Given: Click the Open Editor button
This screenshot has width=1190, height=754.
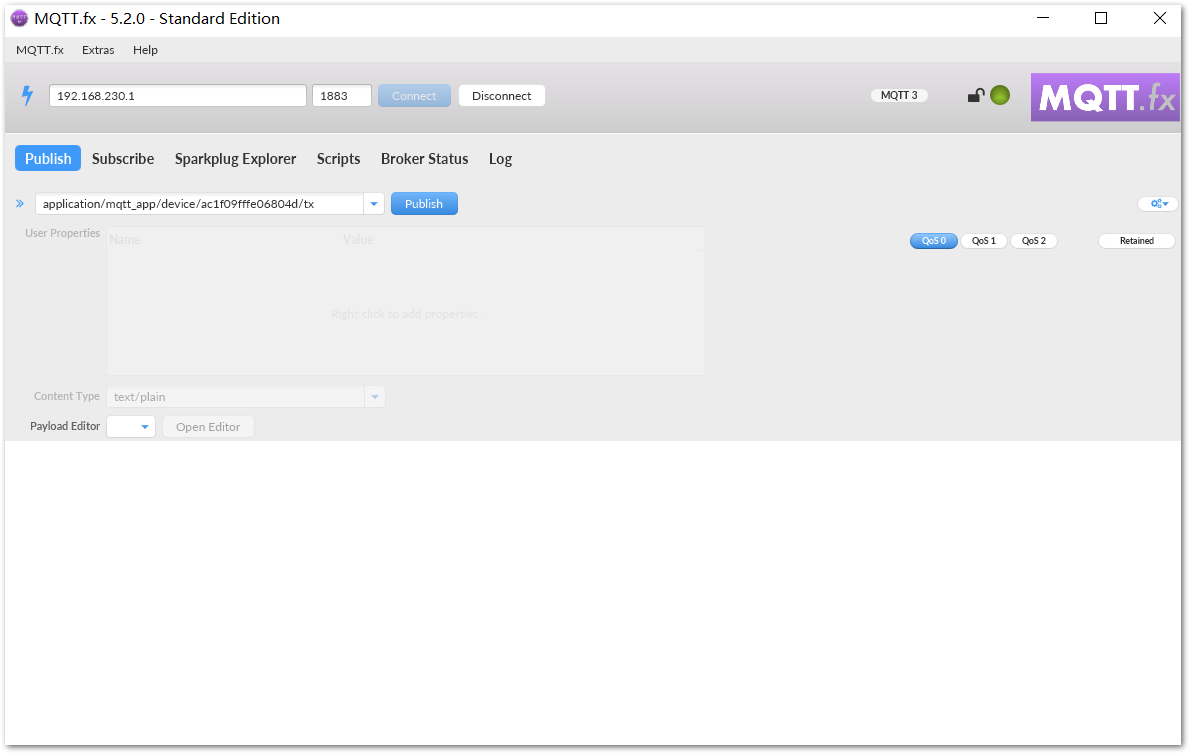Looking at the screenshot, I should (208, 427).
